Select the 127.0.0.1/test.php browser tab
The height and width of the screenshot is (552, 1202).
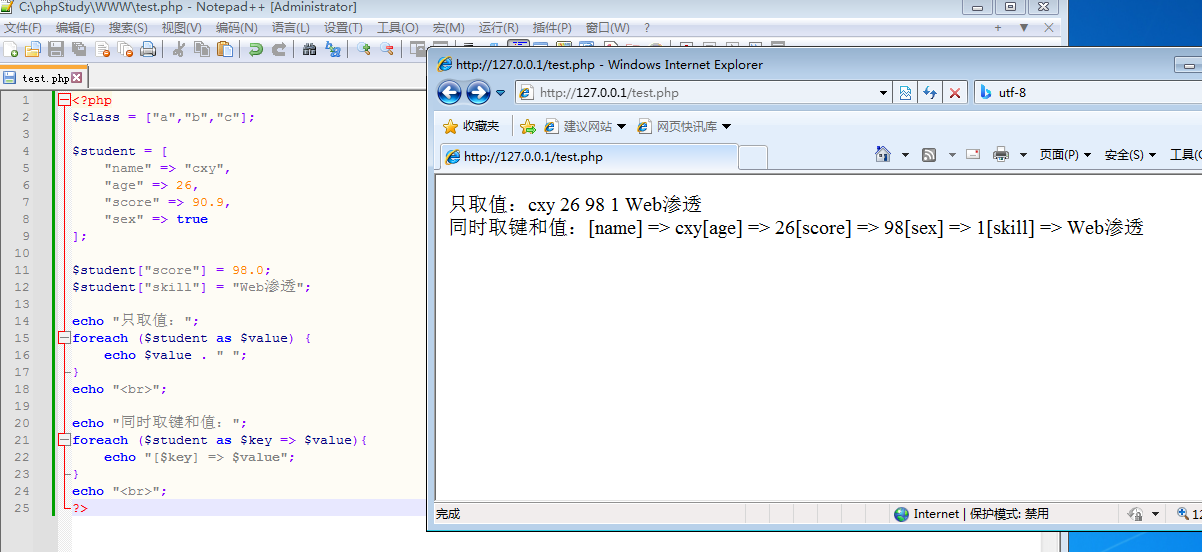(589, 157)
